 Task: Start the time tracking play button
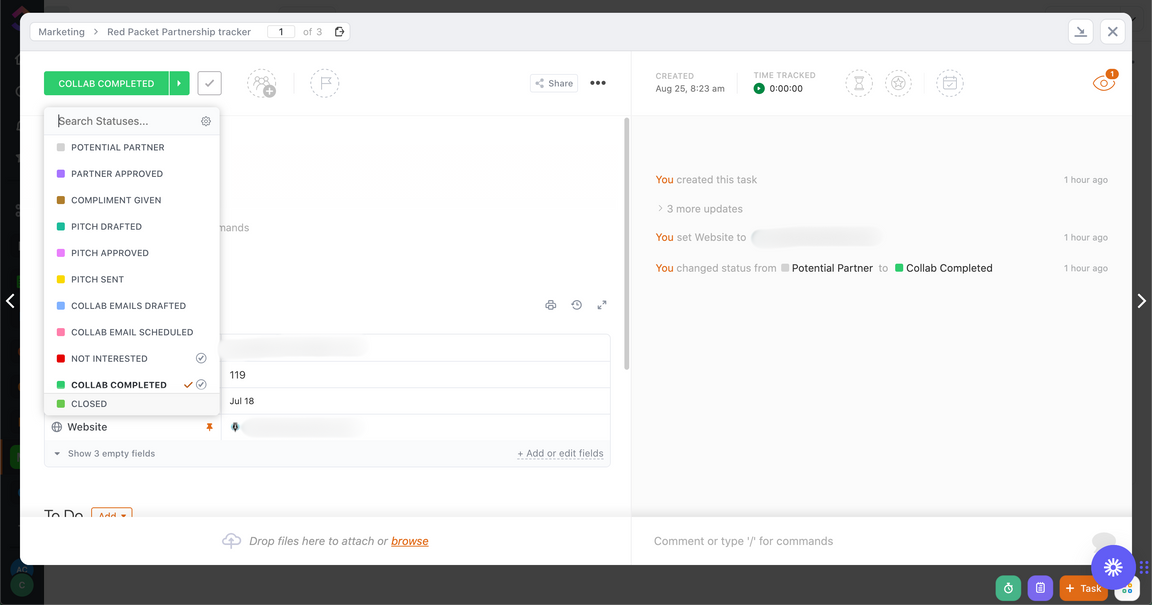[759, 89]
